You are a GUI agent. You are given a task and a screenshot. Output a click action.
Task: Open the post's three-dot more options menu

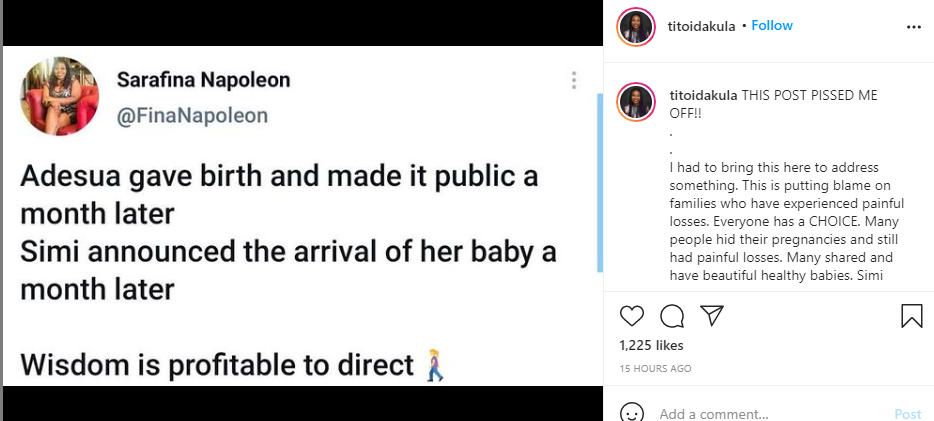[x=912, y=26]
